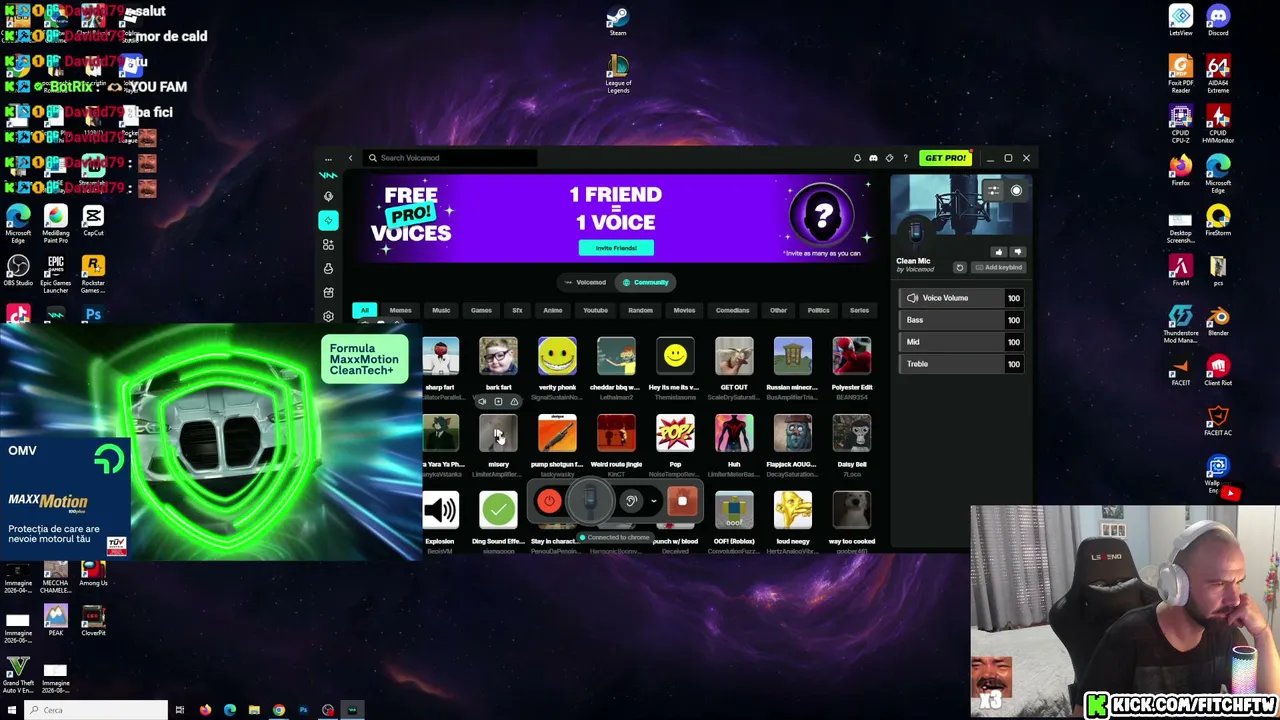Select the Comedians category filter
Screen dimensions: 1280x720
click(x=732, y=310)
